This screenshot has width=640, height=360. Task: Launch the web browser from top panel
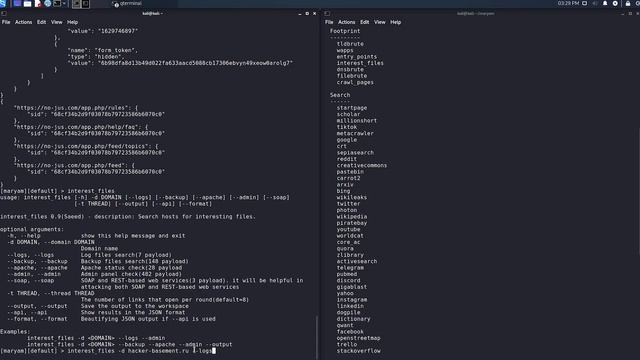tap(47, 4)
